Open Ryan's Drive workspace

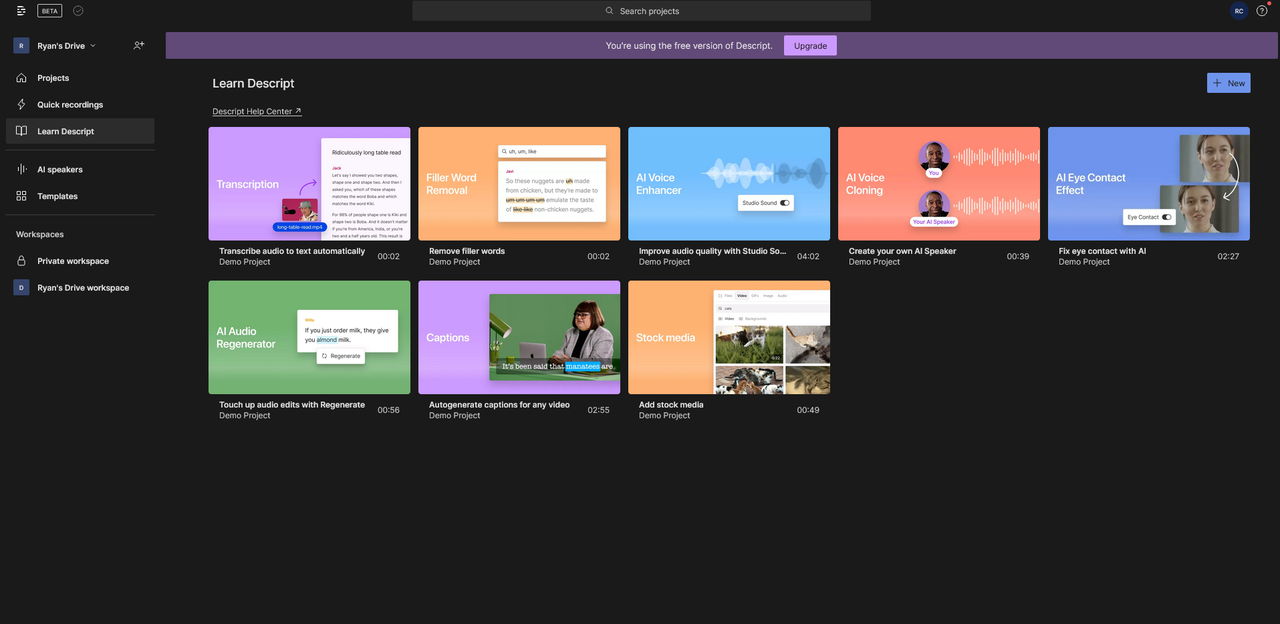tap(80, 288)
